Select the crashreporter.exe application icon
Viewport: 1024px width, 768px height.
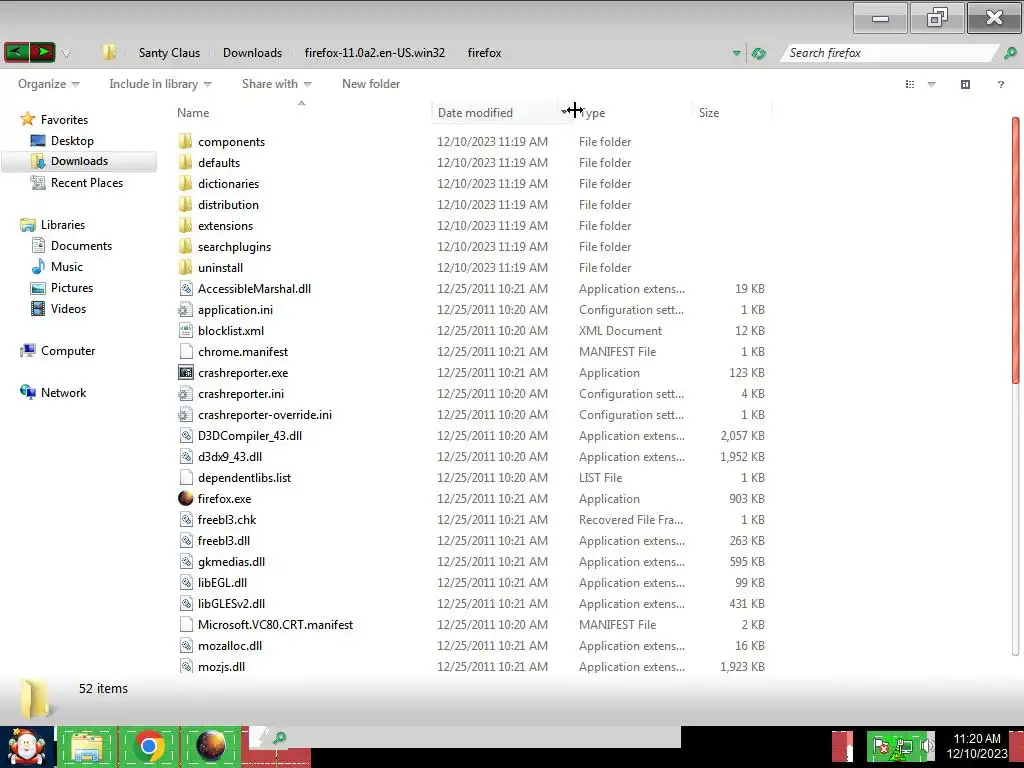click(186, 372)
